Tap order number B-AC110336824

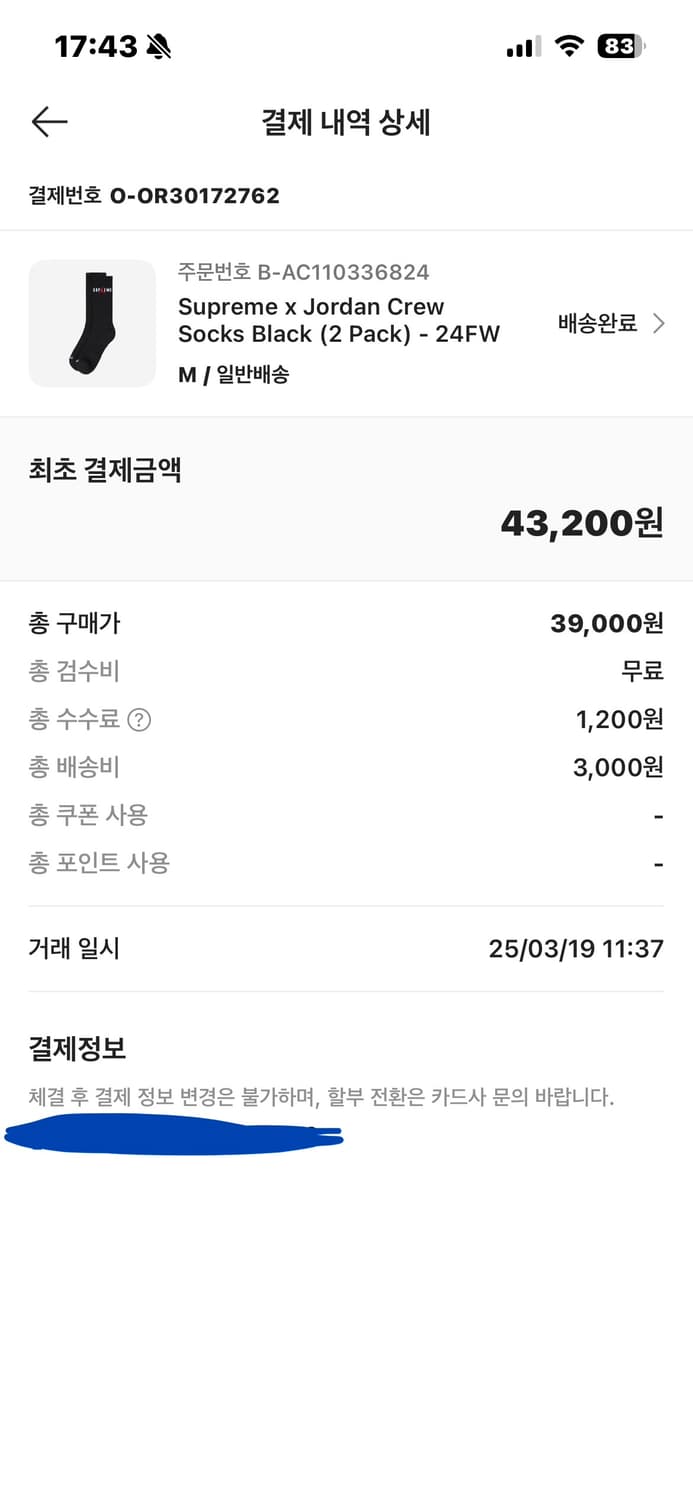tap(303, 271)
